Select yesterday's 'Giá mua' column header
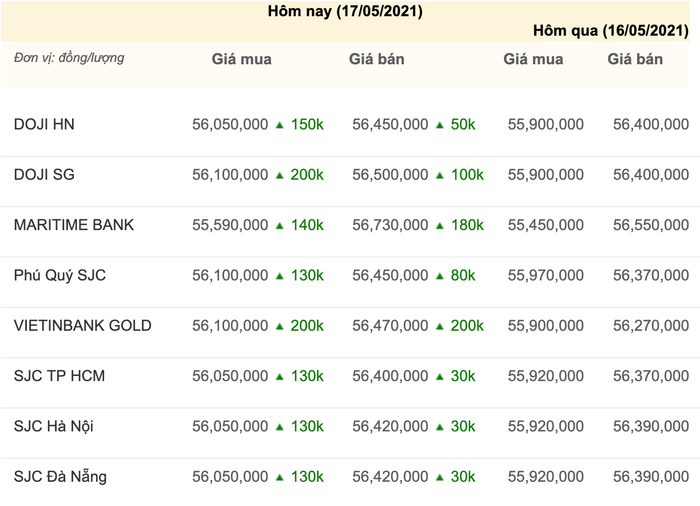Viewport: 700px width, 506px height. click(x=533, y=59)
